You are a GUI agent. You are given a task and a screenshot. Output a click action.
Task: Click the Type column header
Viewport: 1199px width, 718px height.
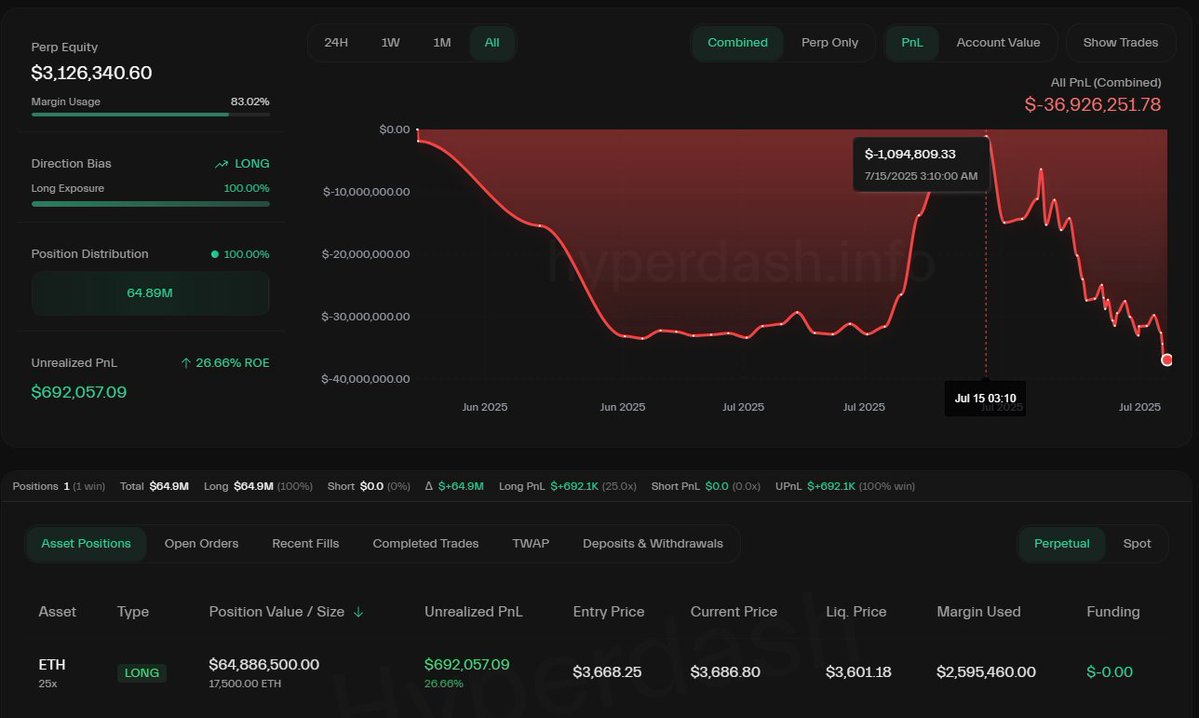[x=133, y=612]
